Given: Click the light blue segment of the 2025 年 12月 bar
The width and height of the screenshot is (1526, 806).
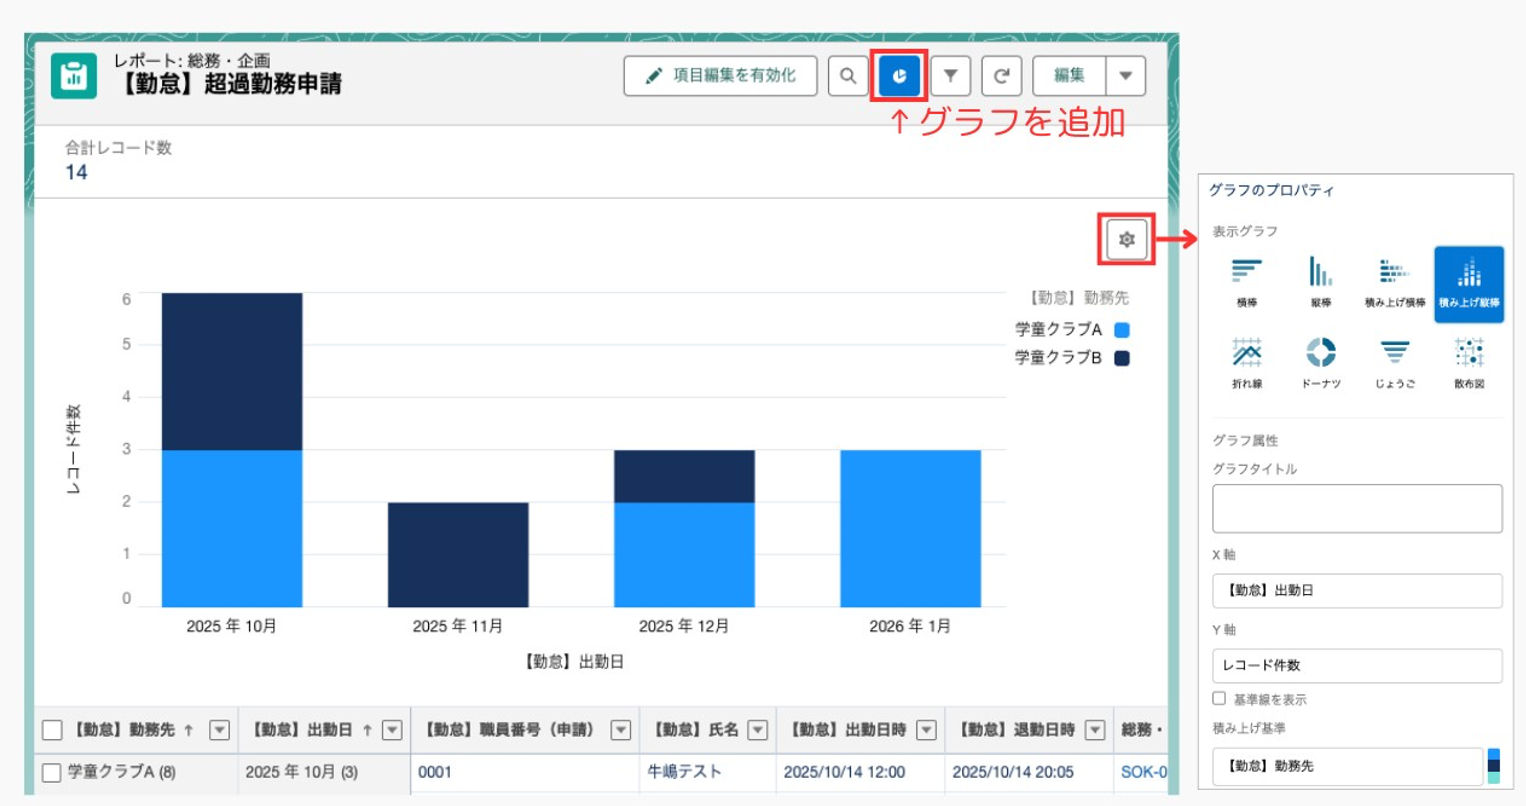Looking at the screenshot, I should pyautogui.click(x=684, y=554).
